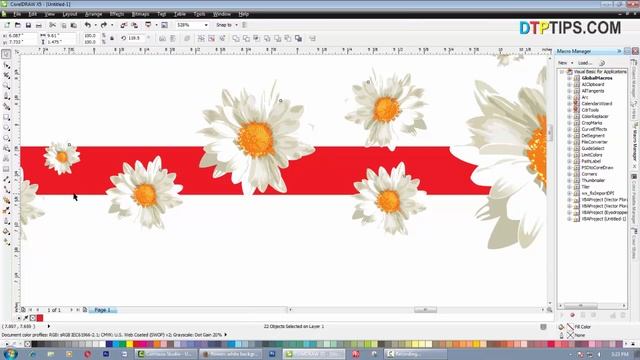Viewport: 640px width, 360px height.
Task: Select the Shape tool in the toolbox
Action: click(x=6, y=65)
